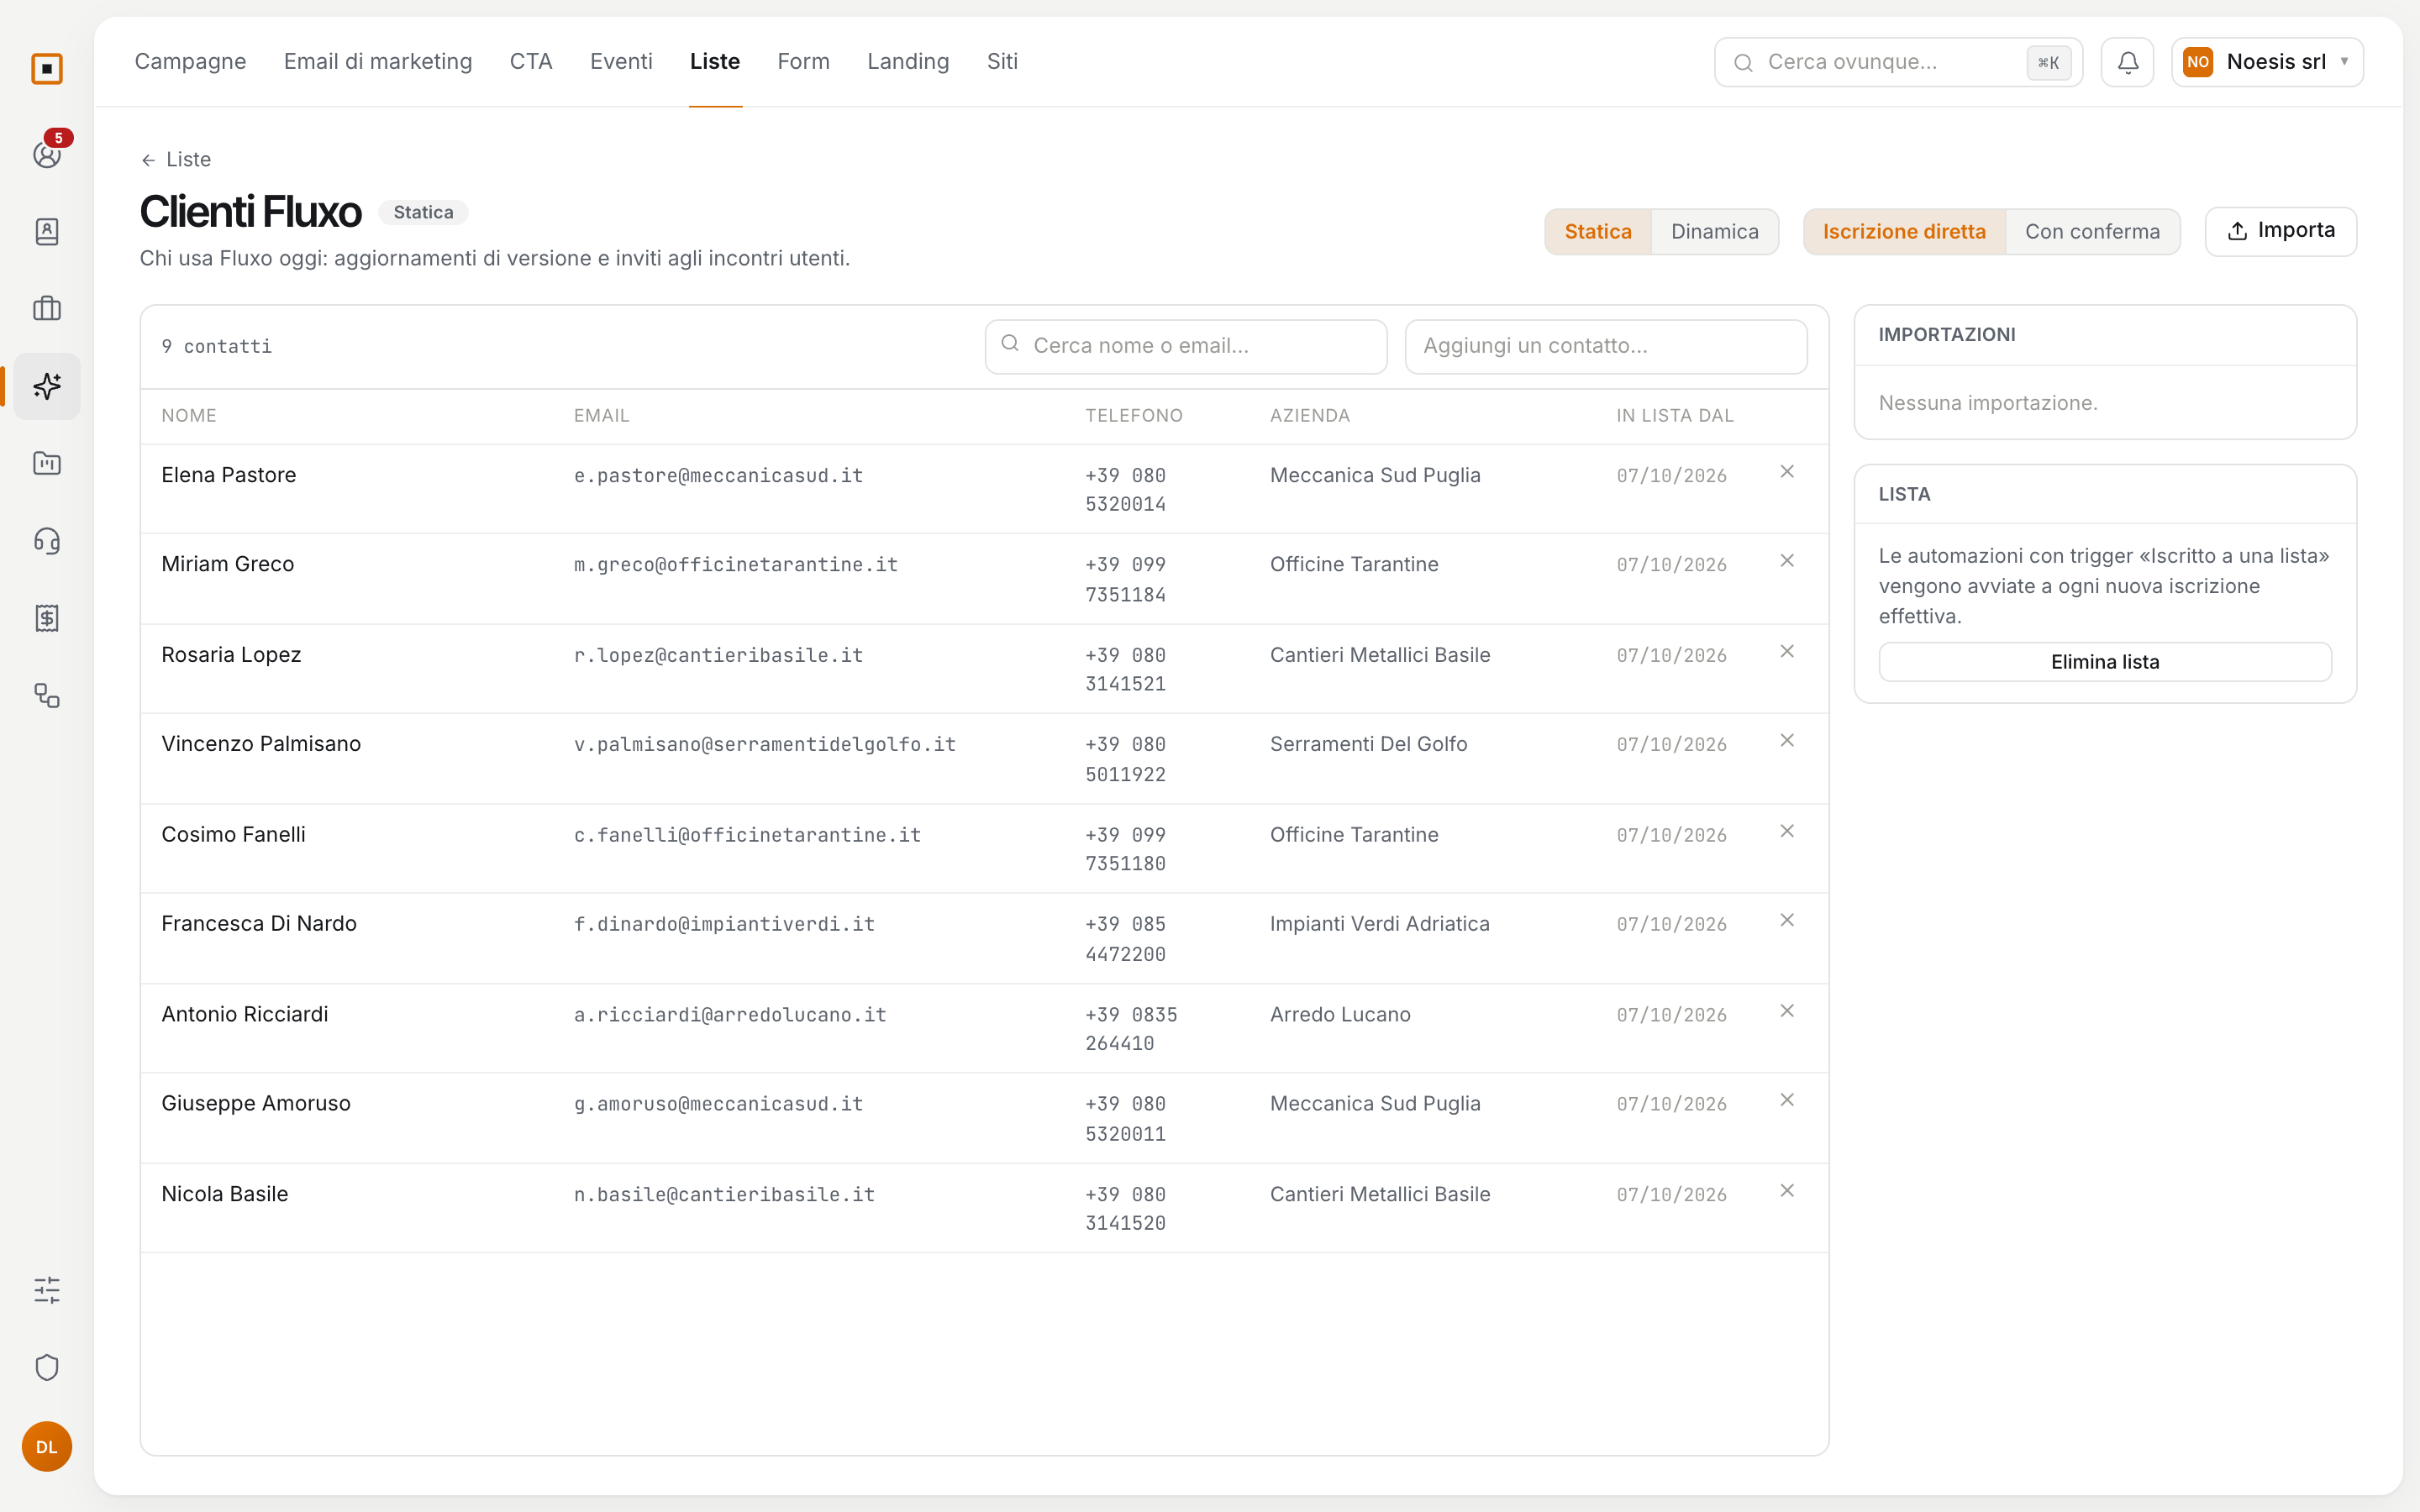
Task: Open the briefcase sidebar icon
Action: (x=47, y=309)
